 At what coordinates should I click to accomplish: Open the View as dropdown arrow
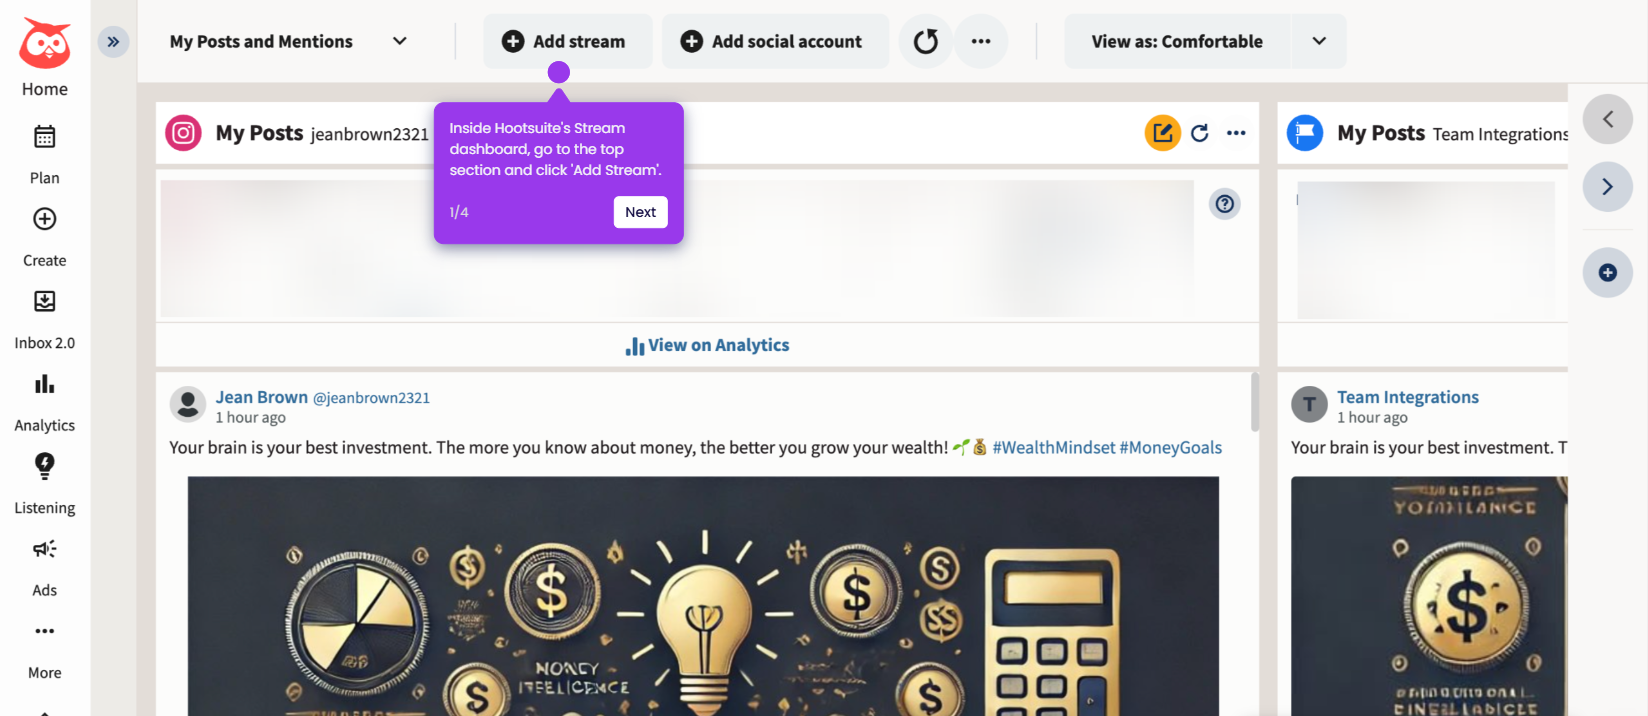coord(1319,41)
